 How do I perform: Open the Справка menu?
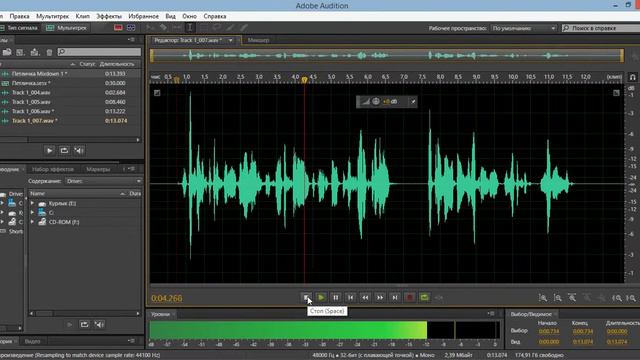pos(215,16)
